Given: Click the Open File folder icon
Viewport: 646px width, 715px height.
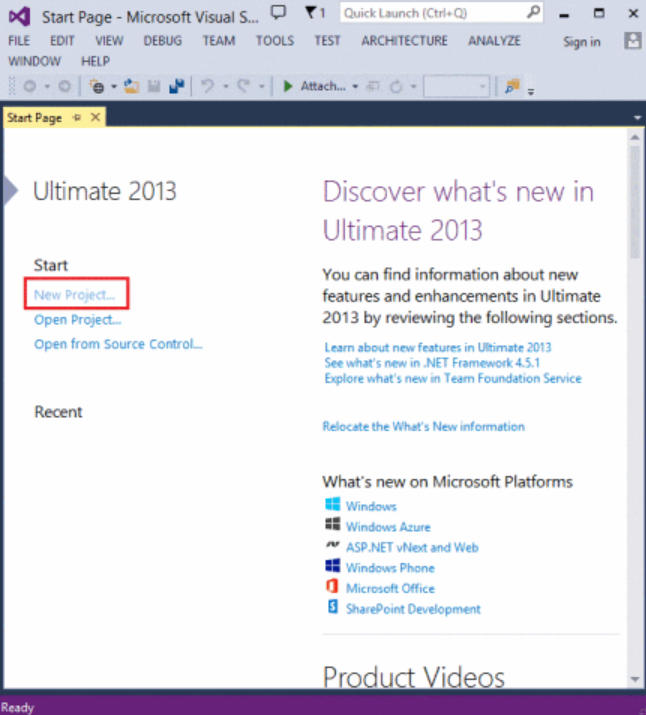Looking at the screenshot, I should tap(131, 87).
